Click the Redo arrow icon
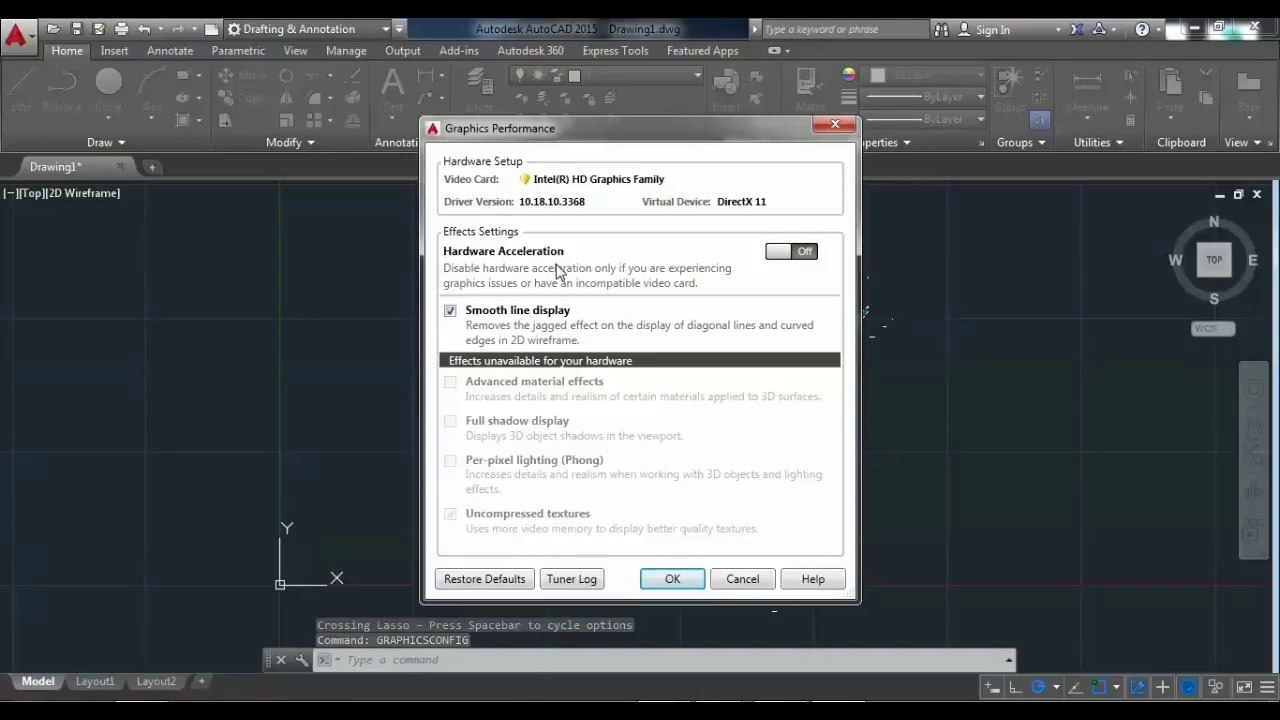Image resolution: width=1280 pixels, height=720 pixels. (178, 29)
